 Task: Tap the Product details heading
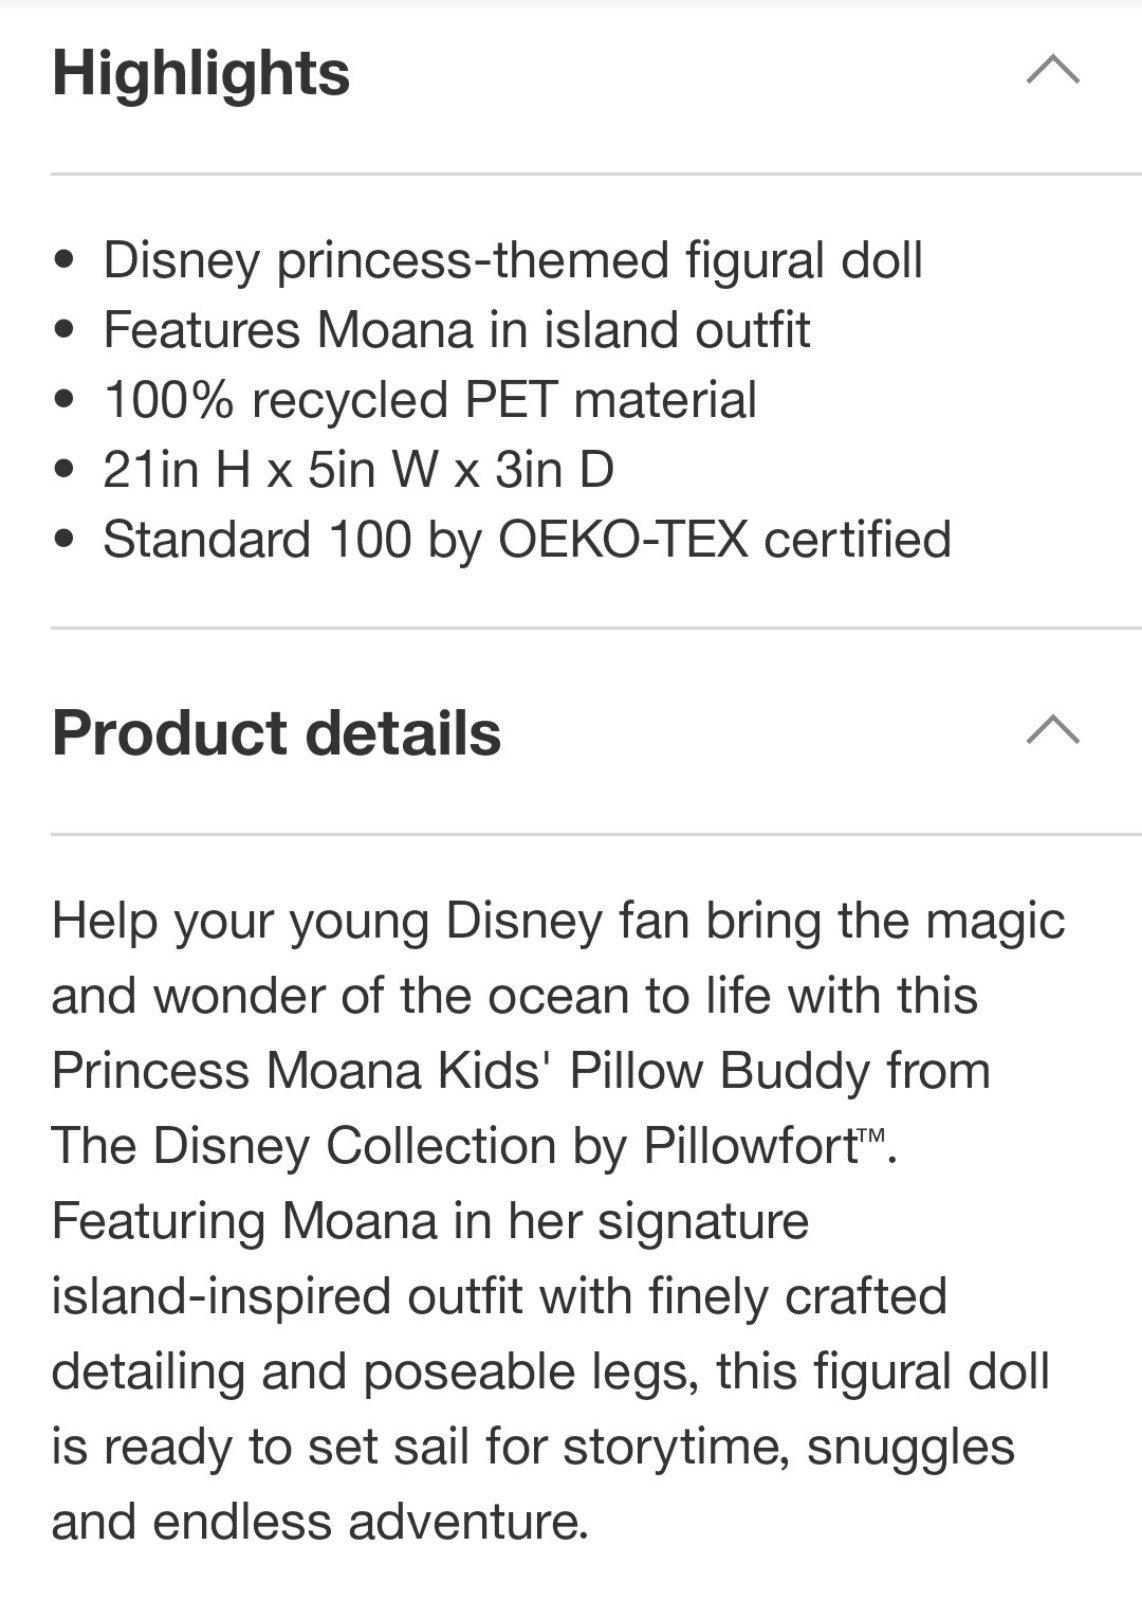[x=276, y=732]
